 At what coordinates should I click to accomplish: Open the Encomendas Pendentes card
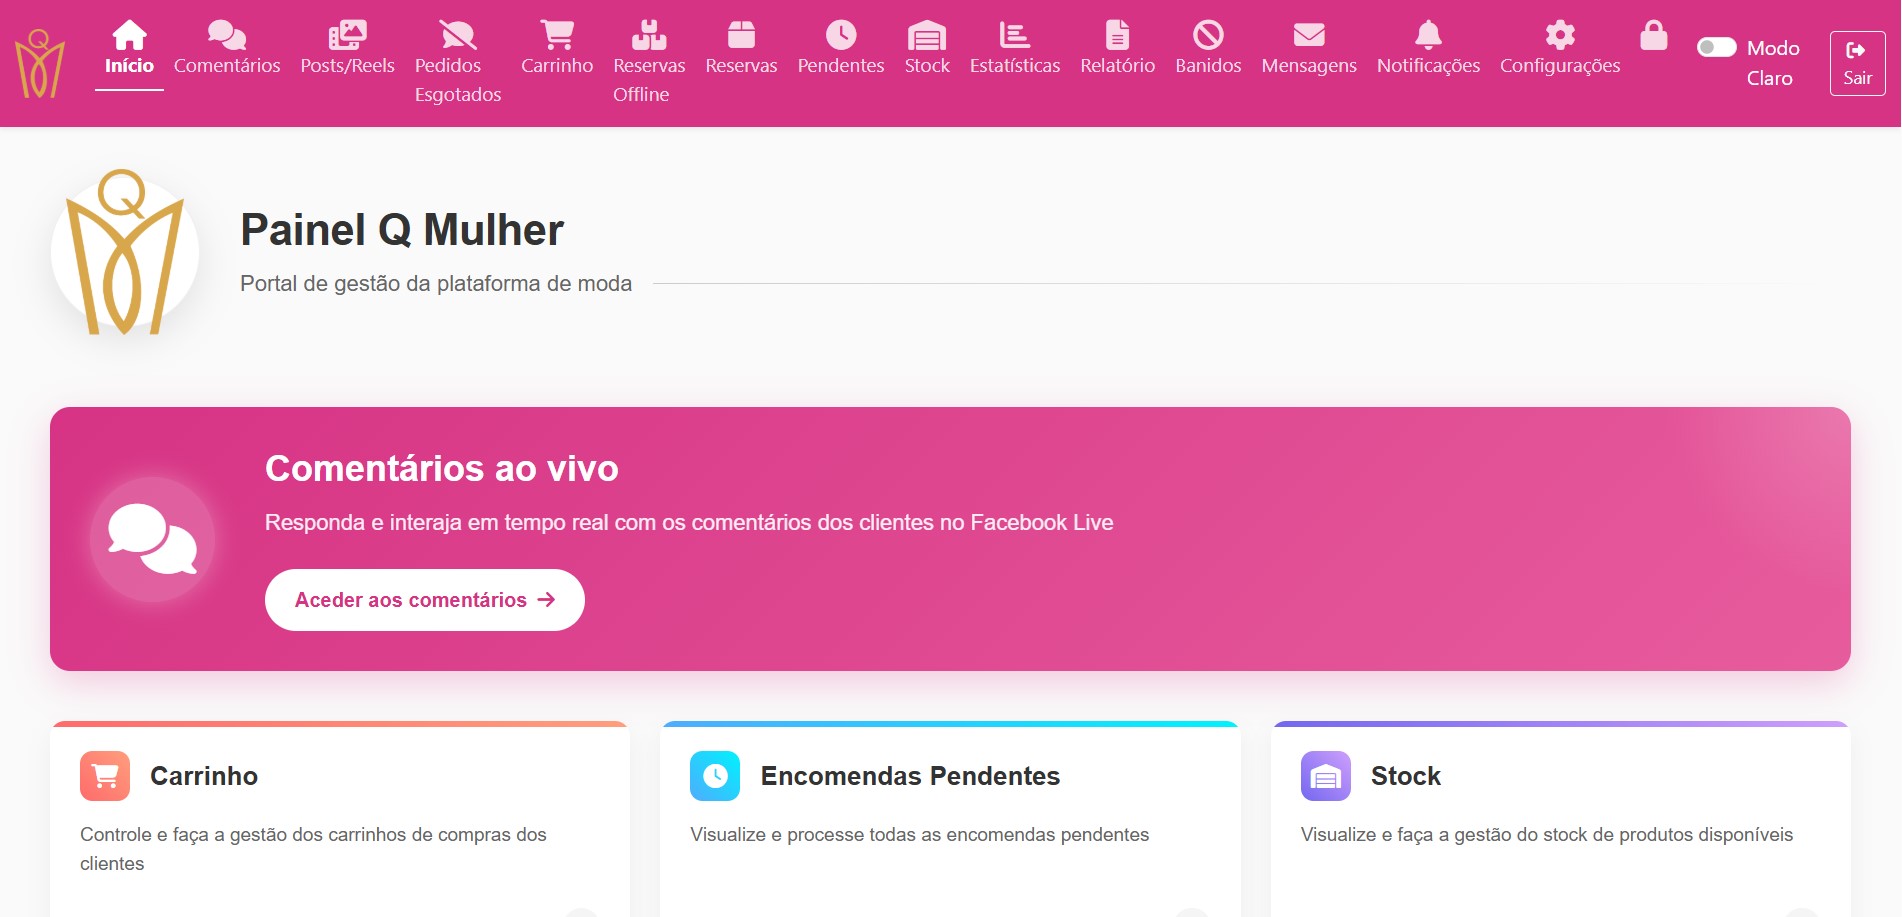tap(909, 776)
